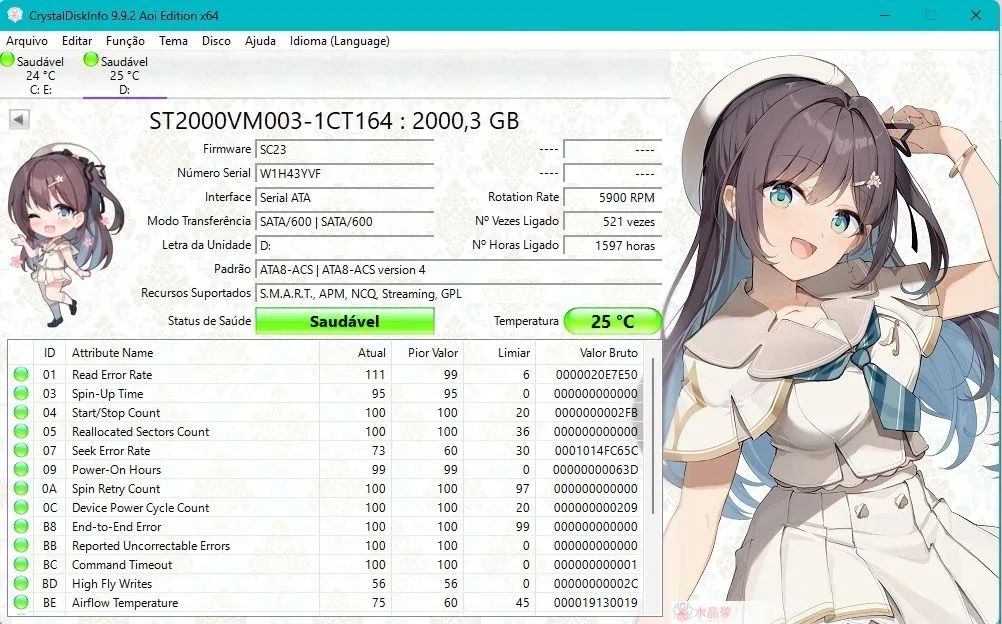This screenshot has width=1002, height=624.
Task: Select the Start/Stop Count row
Action: [326, 412]
